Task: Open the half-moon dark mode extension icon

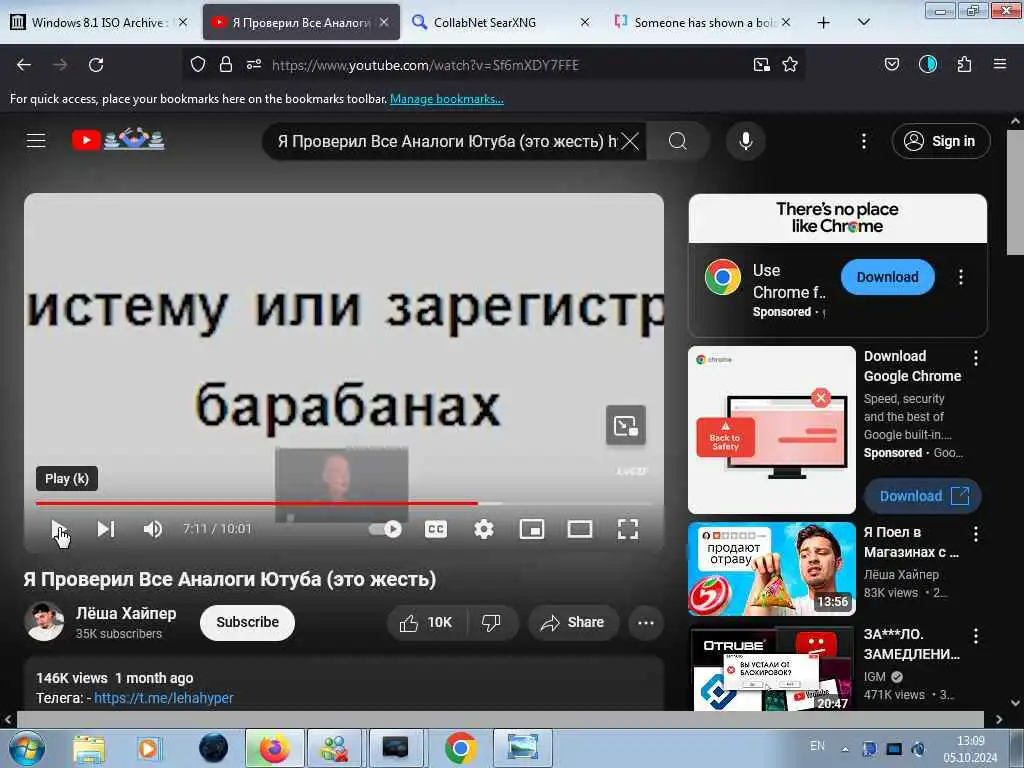Action: (927, 64)
